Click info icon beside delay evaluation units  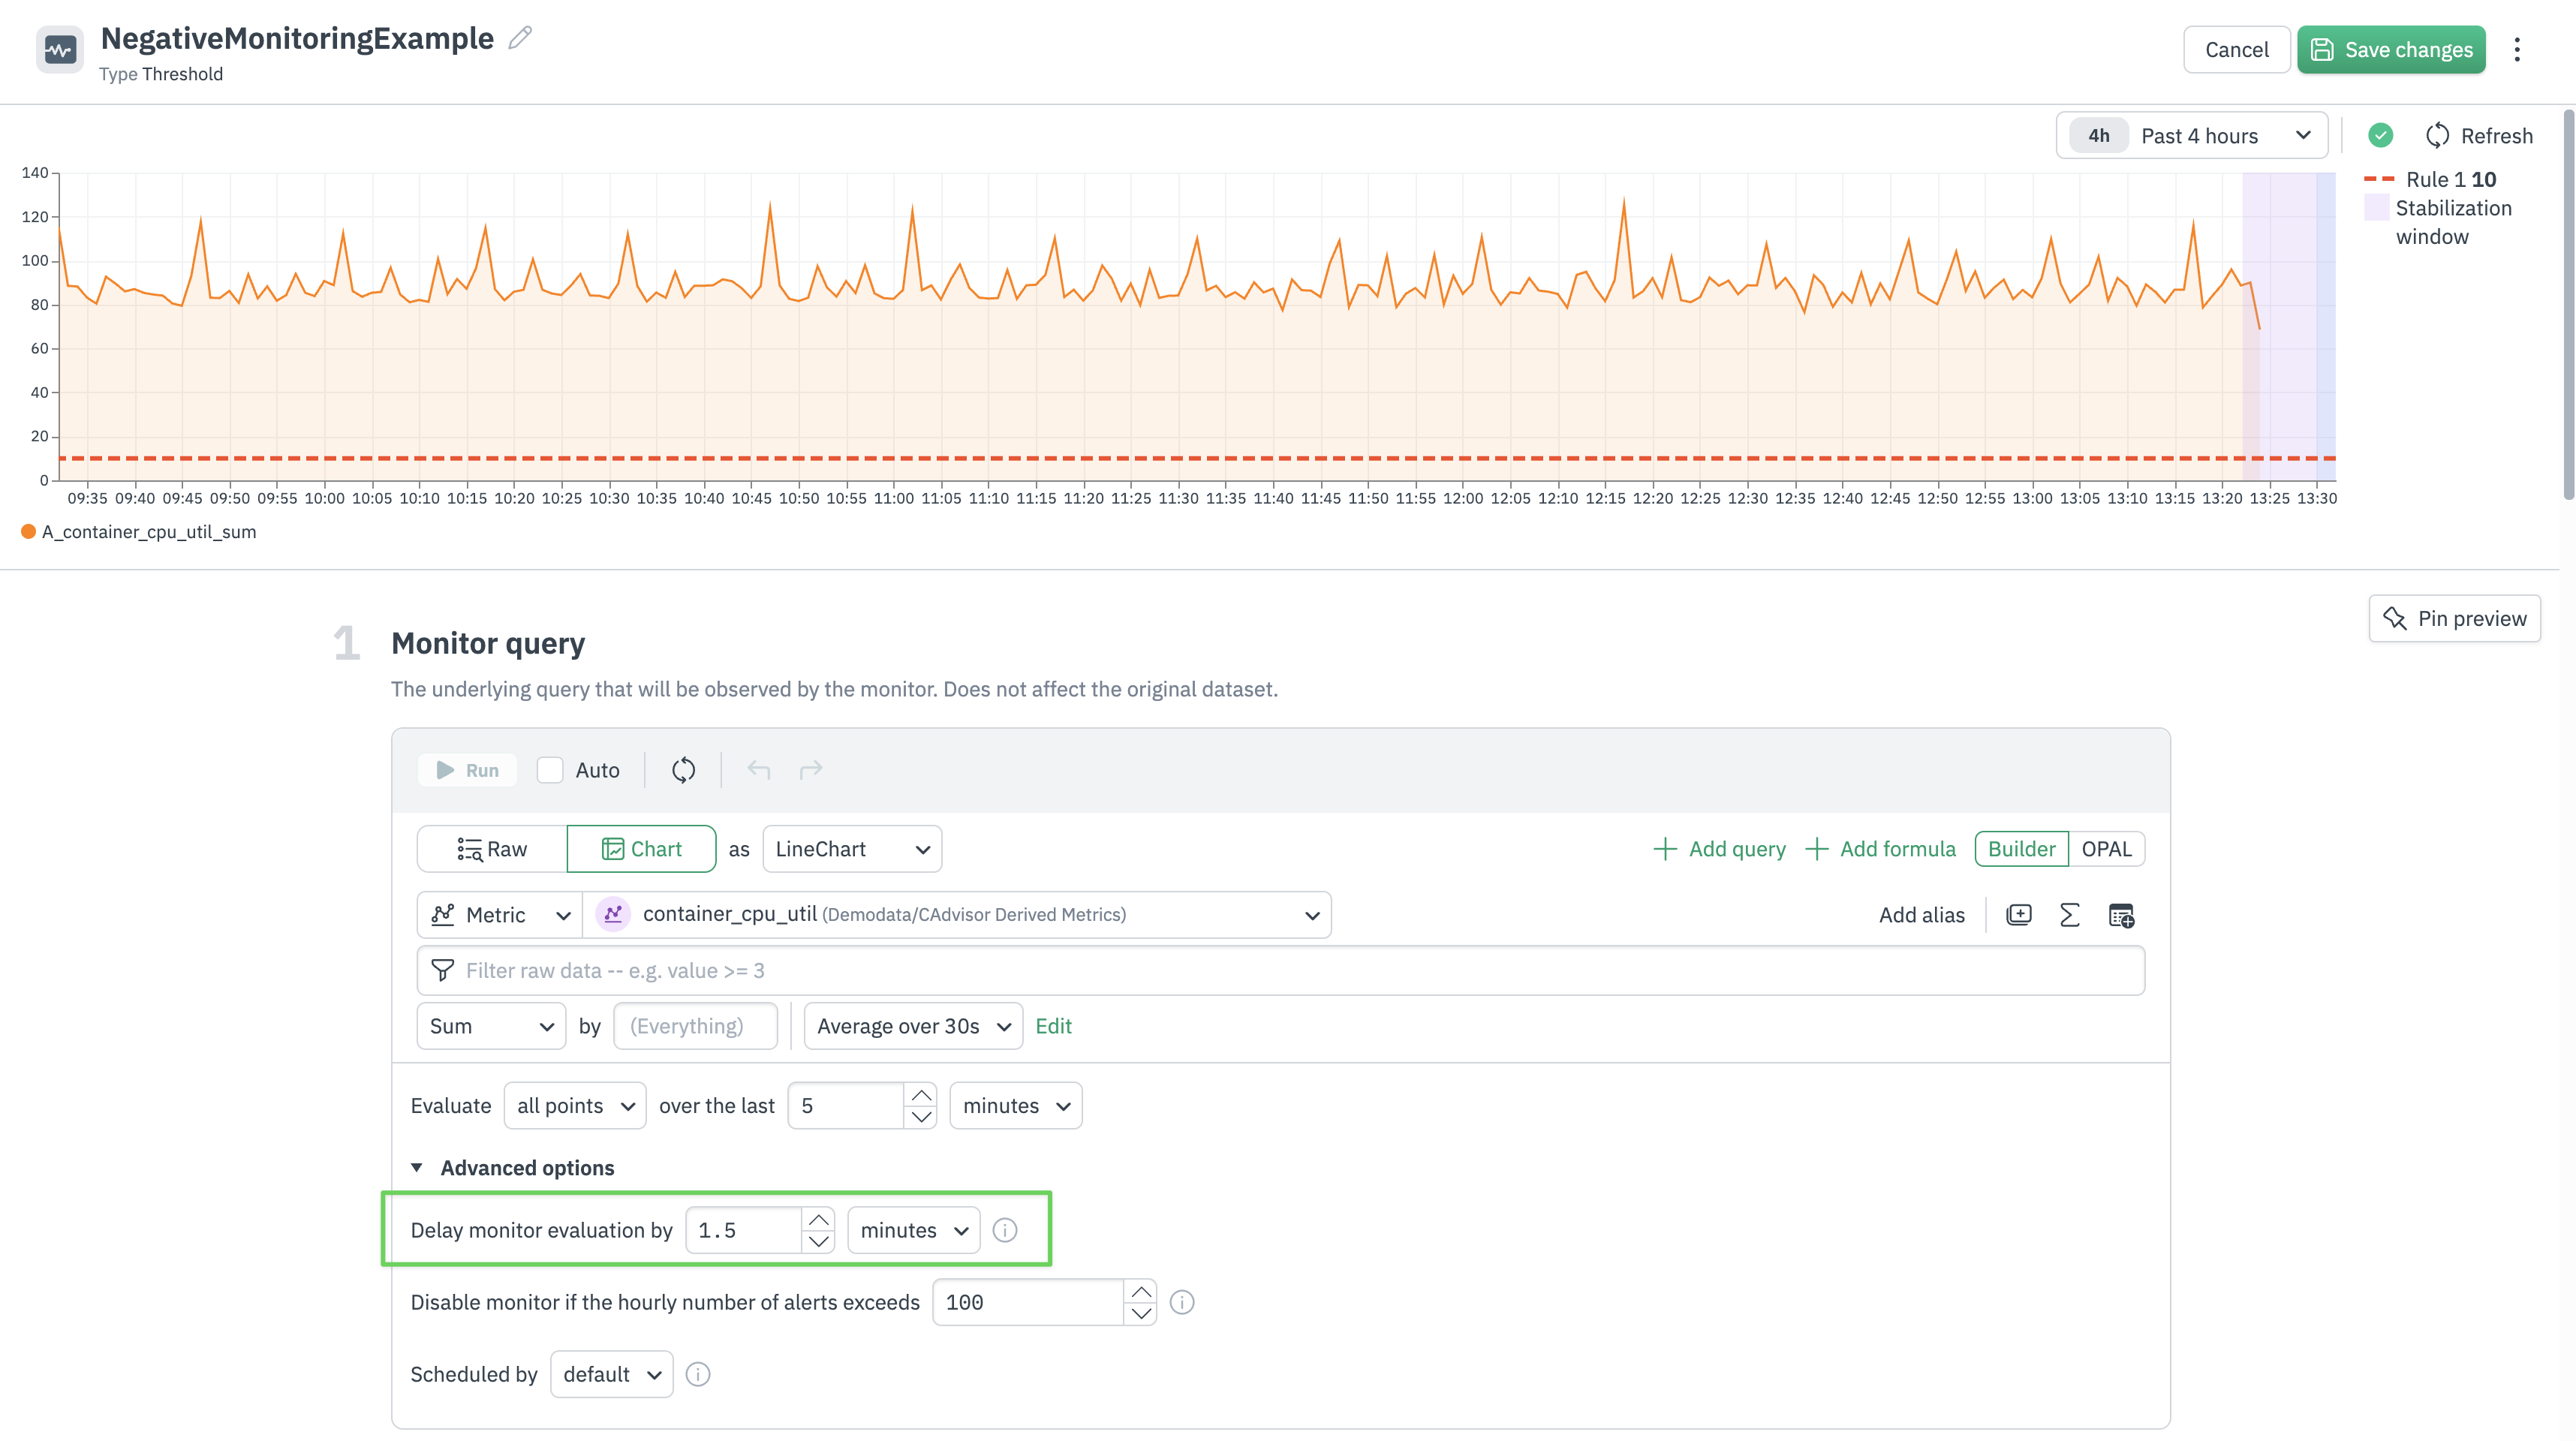1005,1230
